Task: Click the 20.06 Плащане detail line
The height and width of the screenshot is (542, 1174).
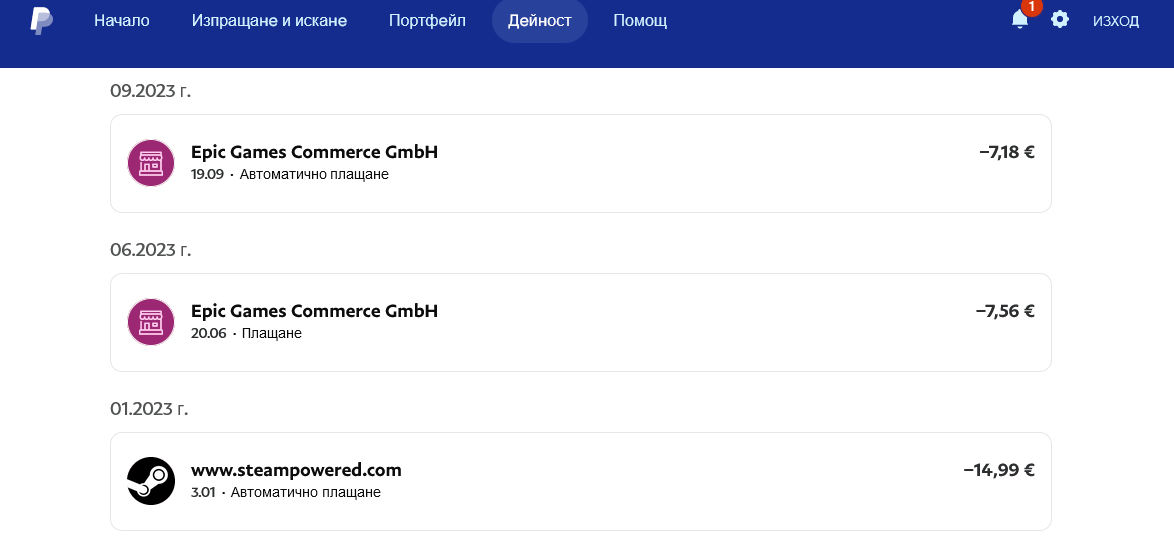Action: (246, 333)
